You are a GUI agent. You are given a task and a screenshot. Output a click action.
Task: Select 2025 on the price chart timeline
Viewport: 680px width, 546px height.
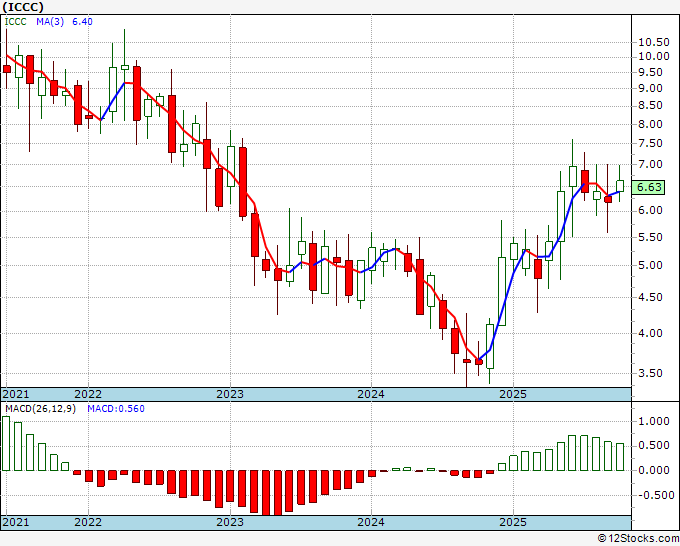click(512, 394)
